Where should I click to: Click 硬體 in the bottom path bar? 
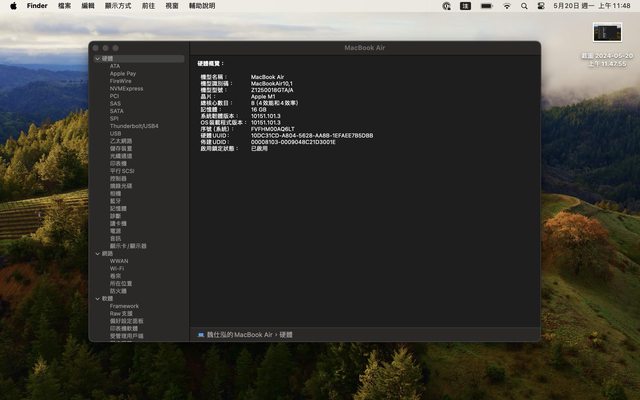coord(285,334)
